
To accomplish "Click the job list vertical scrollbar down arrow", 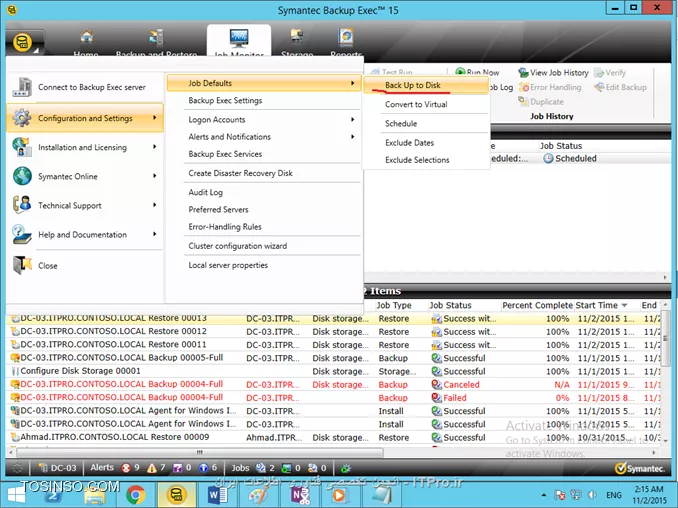I will click(x=665, y=441).
